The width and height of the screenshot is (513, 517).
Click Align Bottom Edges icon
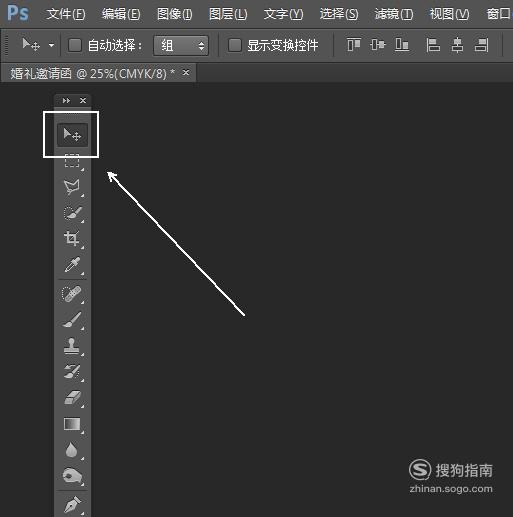click(402, 45)
